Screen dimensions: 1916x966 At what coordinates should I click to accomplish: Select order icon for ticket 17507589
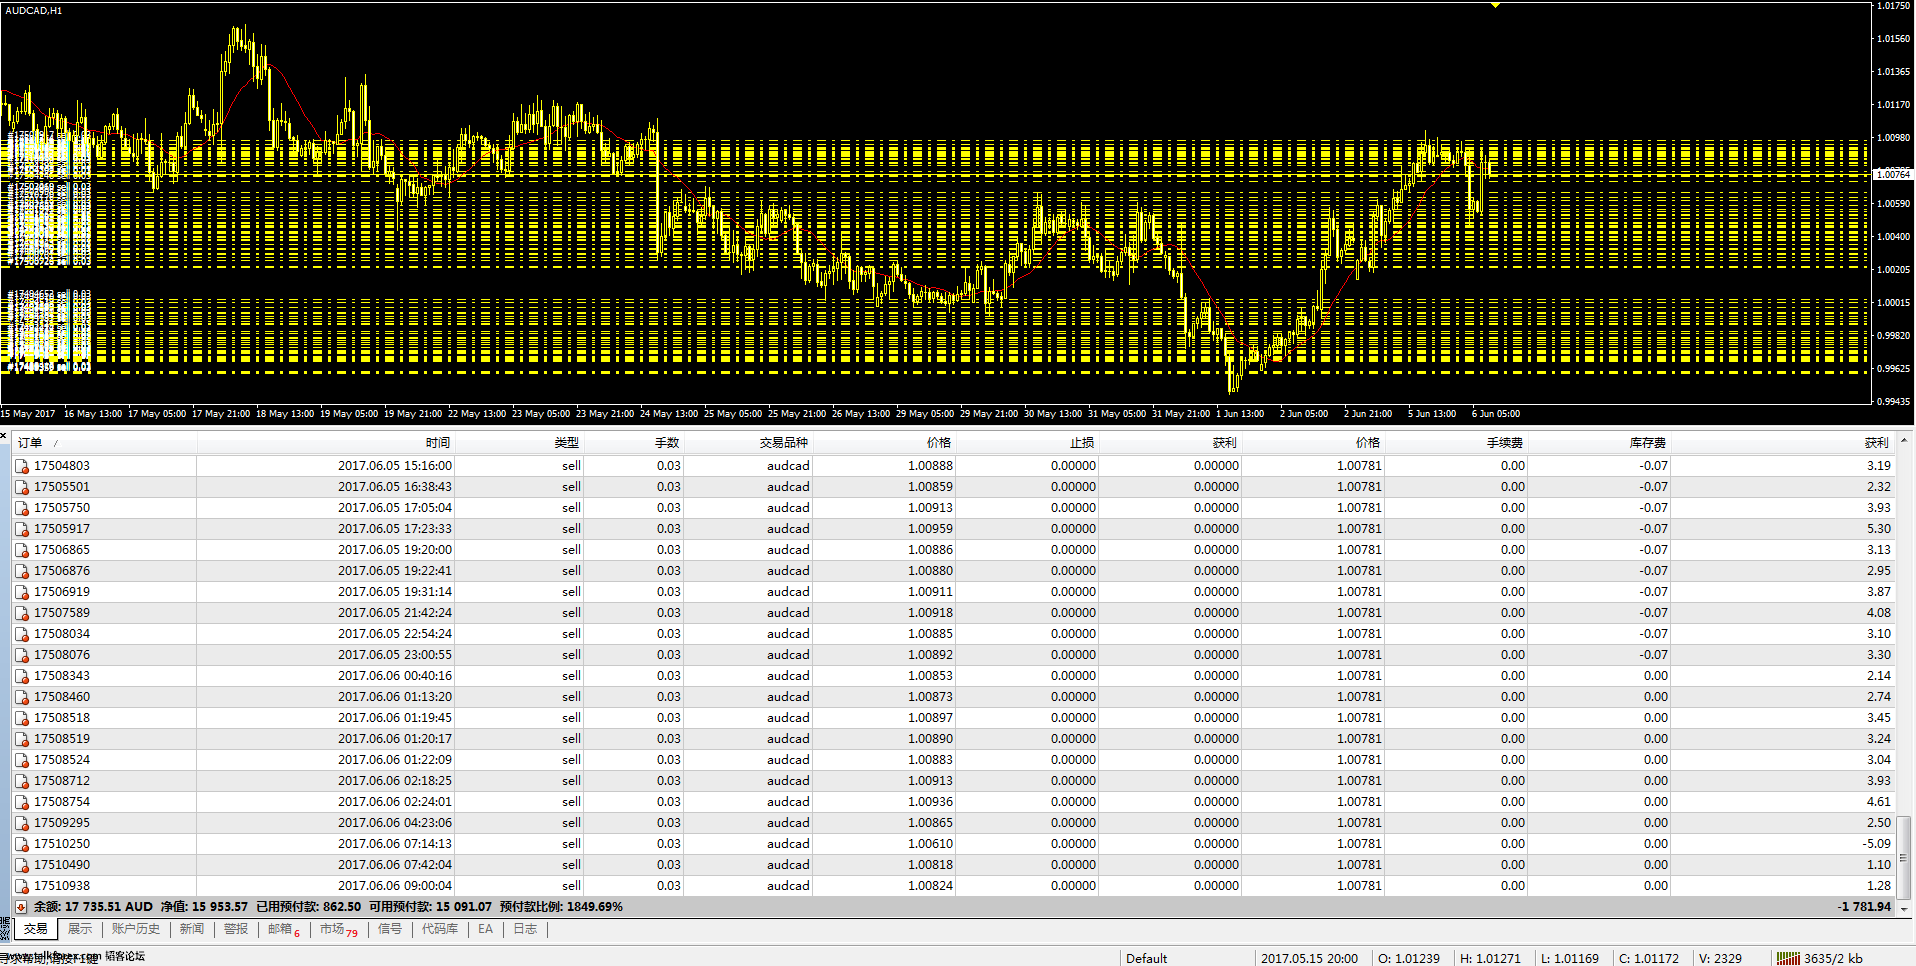coord(22,613)
